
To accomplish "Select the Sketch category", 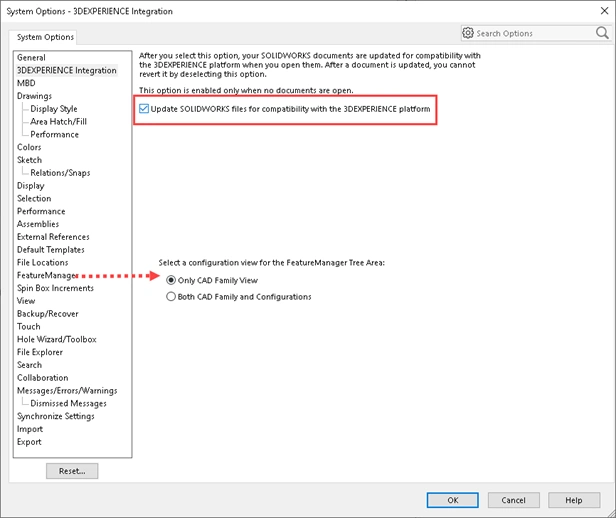I will pos(29,160).
